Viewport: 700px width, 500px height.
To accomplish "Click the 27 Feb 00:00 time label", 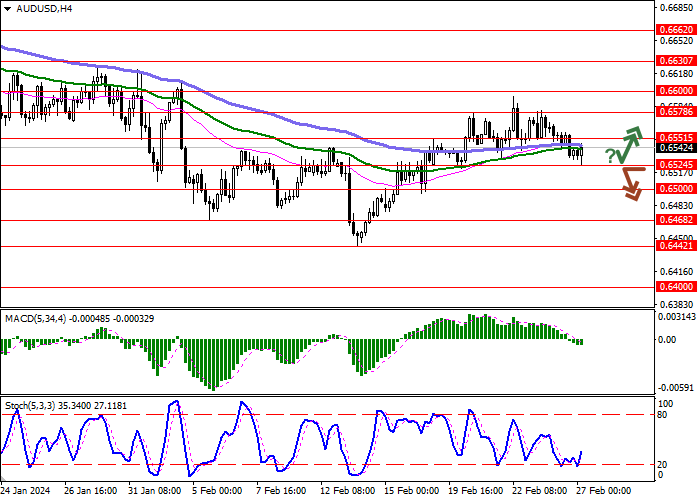I will click(604, 491).
